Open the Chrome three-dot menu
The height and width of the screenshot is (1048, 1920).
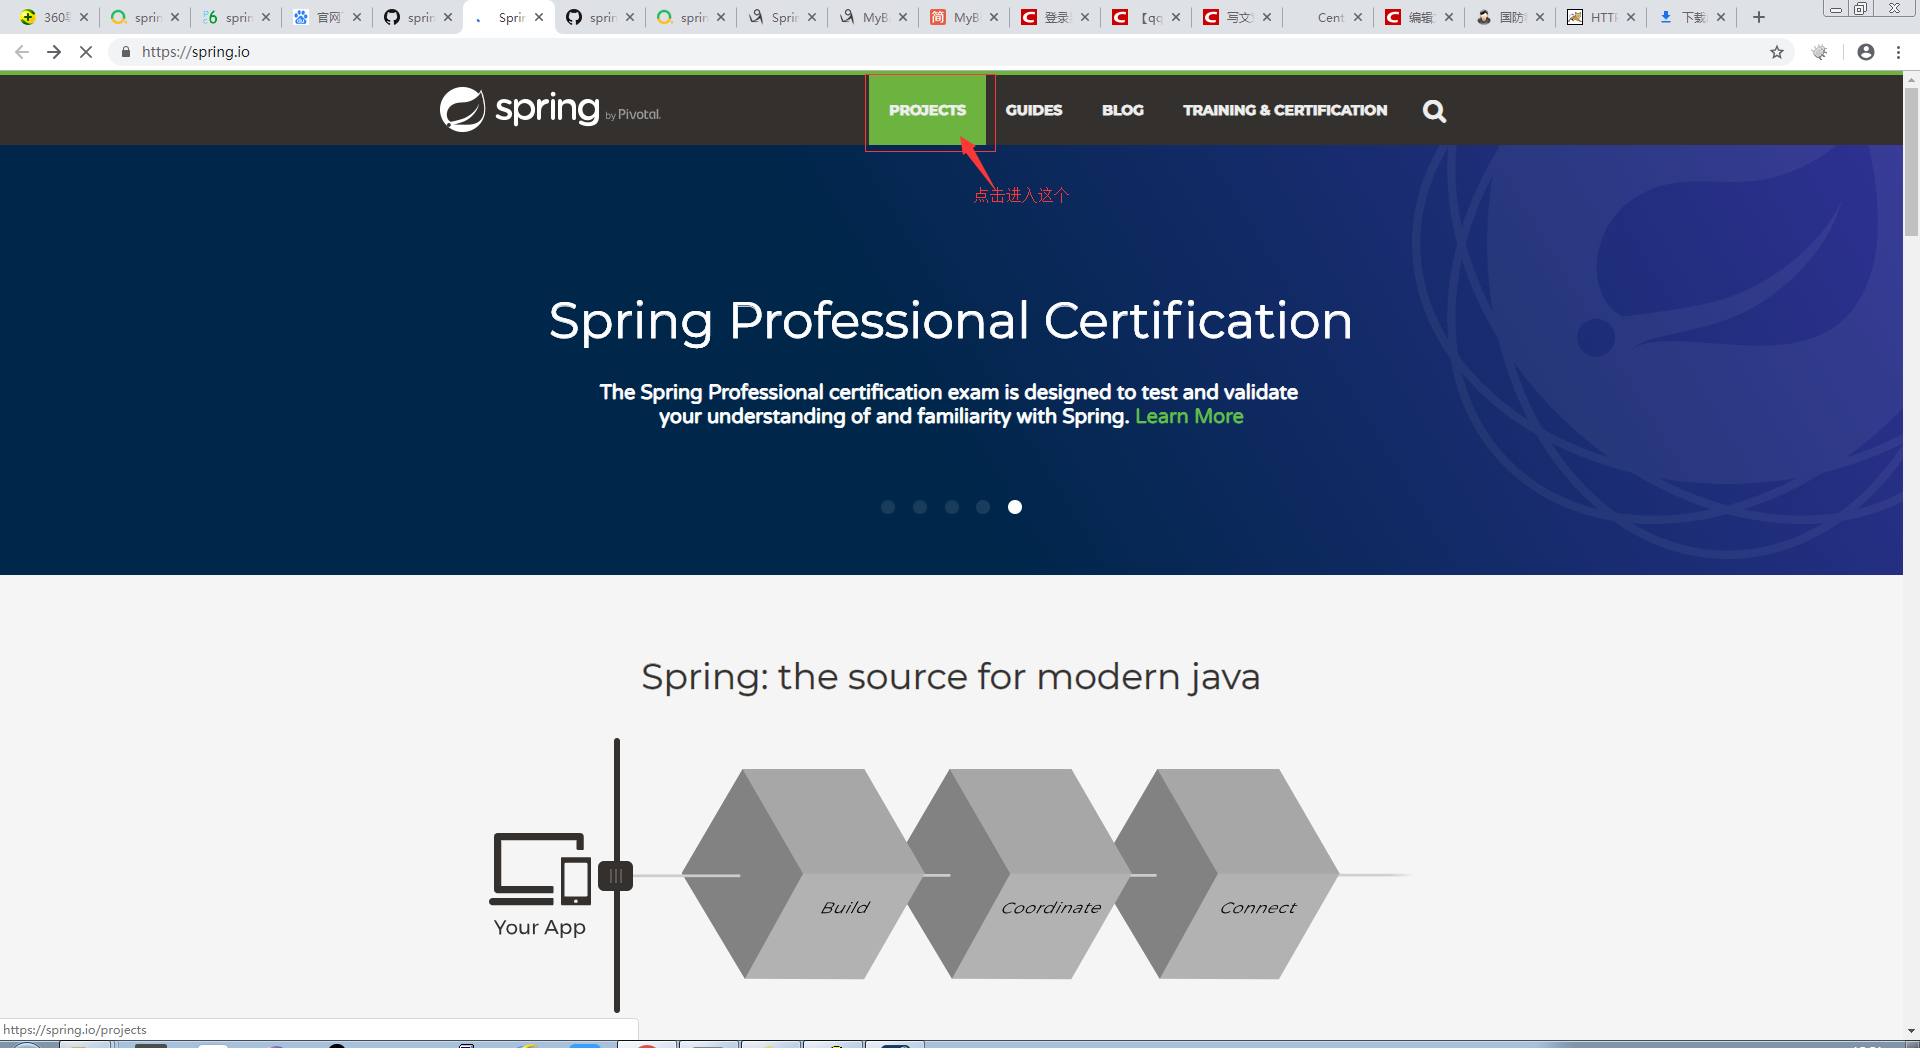(1898, 52)
